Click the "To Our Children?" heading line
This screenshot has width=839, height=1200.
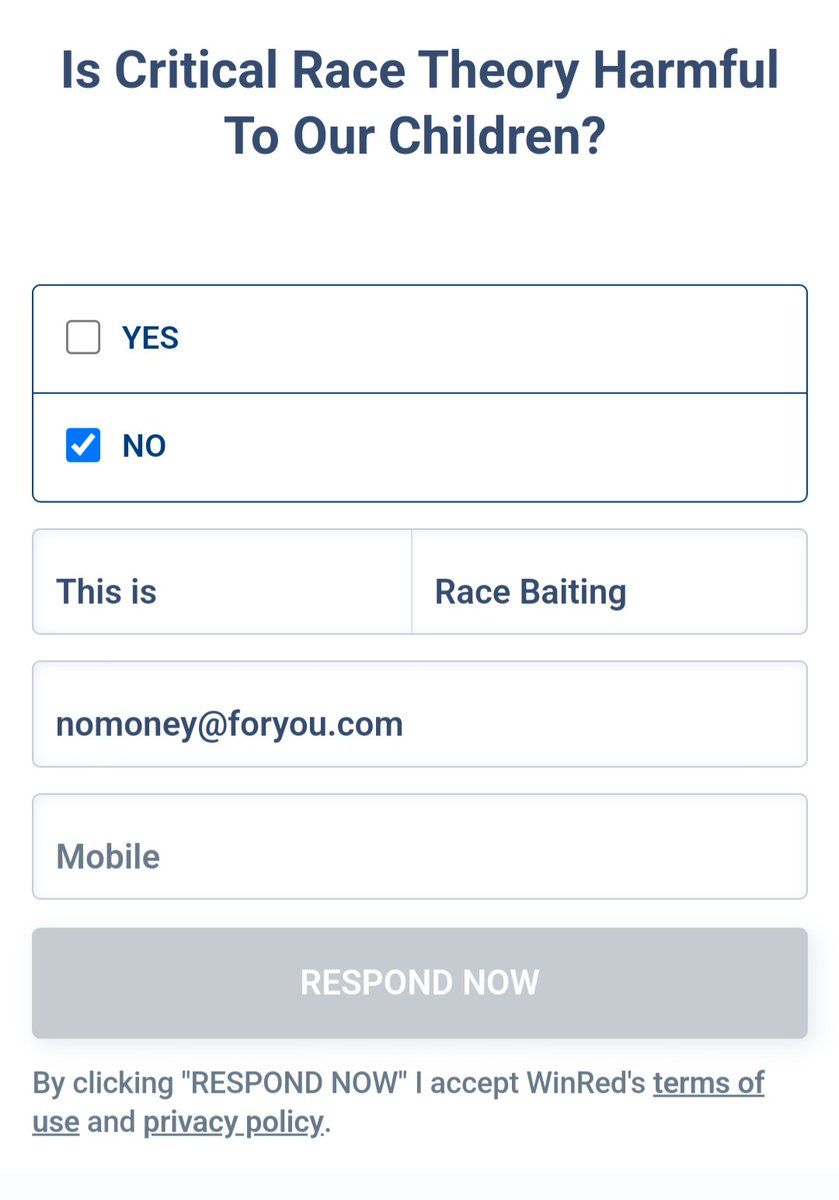[415, 137]
